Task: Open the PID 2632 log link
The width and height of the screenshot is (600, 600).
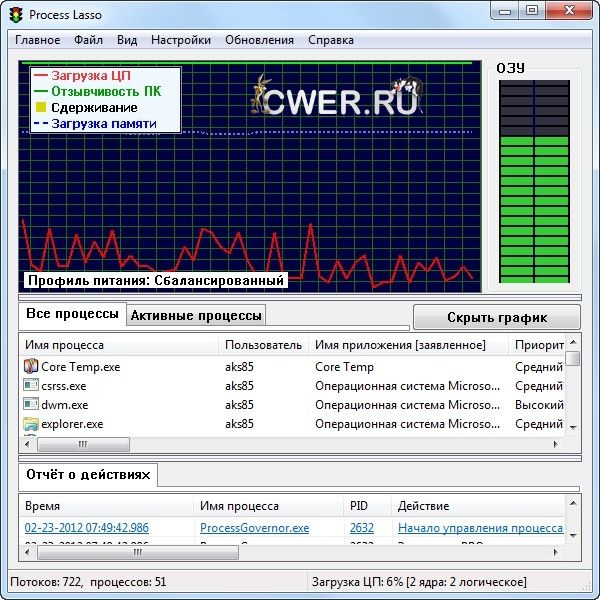Action: (362, 528)
